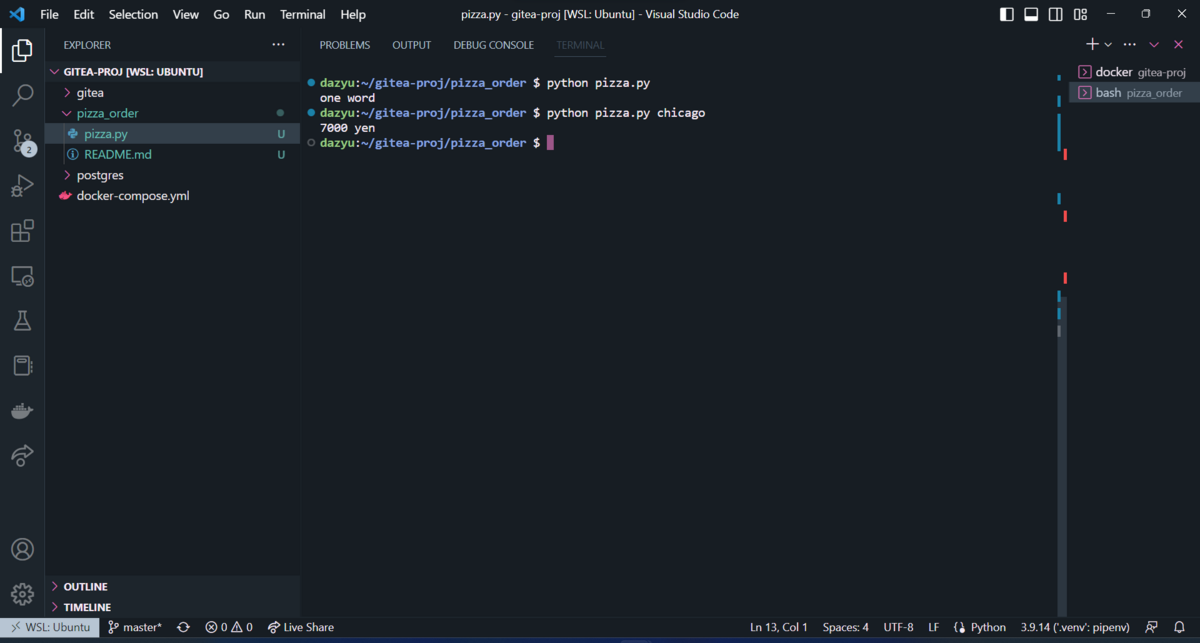Click the WSL: Ubuntu remote indicator
Screen dimensions: 1200x643
[x=50, y=627]
